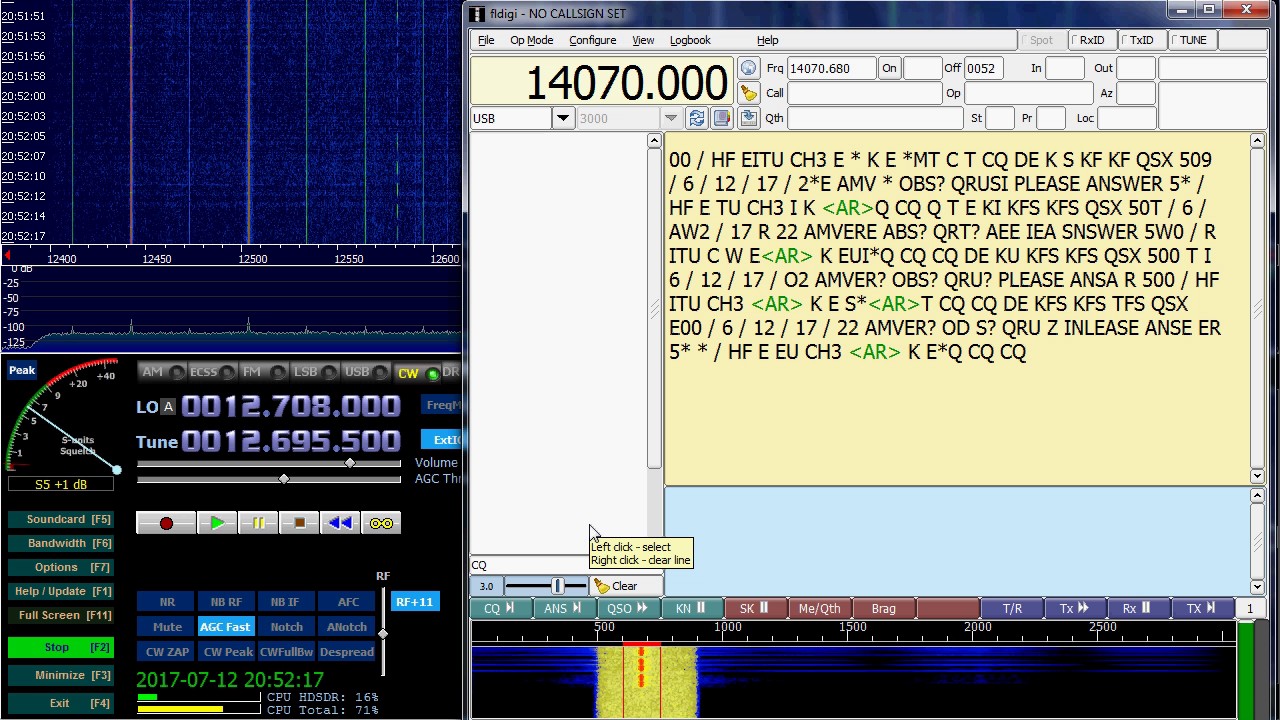The width and height of the screenshot is (1280, 720).
Task: Open Bandwidth [F6] settings
Action: [60, 543]
